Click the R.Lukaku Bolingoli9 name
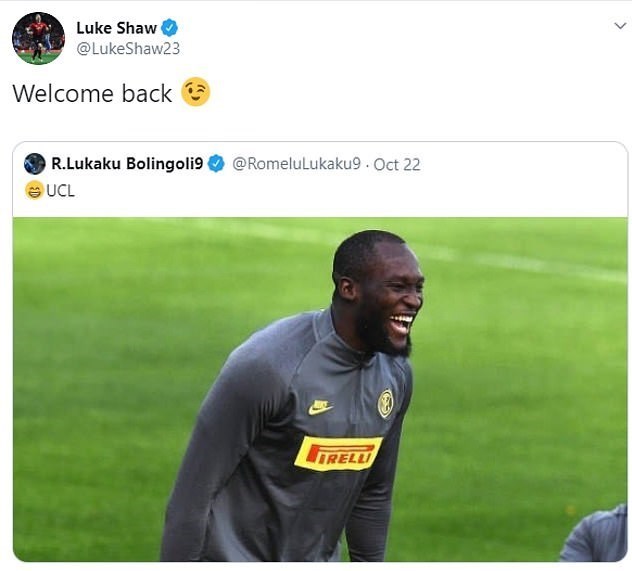Viewport: 632px width, 571px height. (127, 164)
